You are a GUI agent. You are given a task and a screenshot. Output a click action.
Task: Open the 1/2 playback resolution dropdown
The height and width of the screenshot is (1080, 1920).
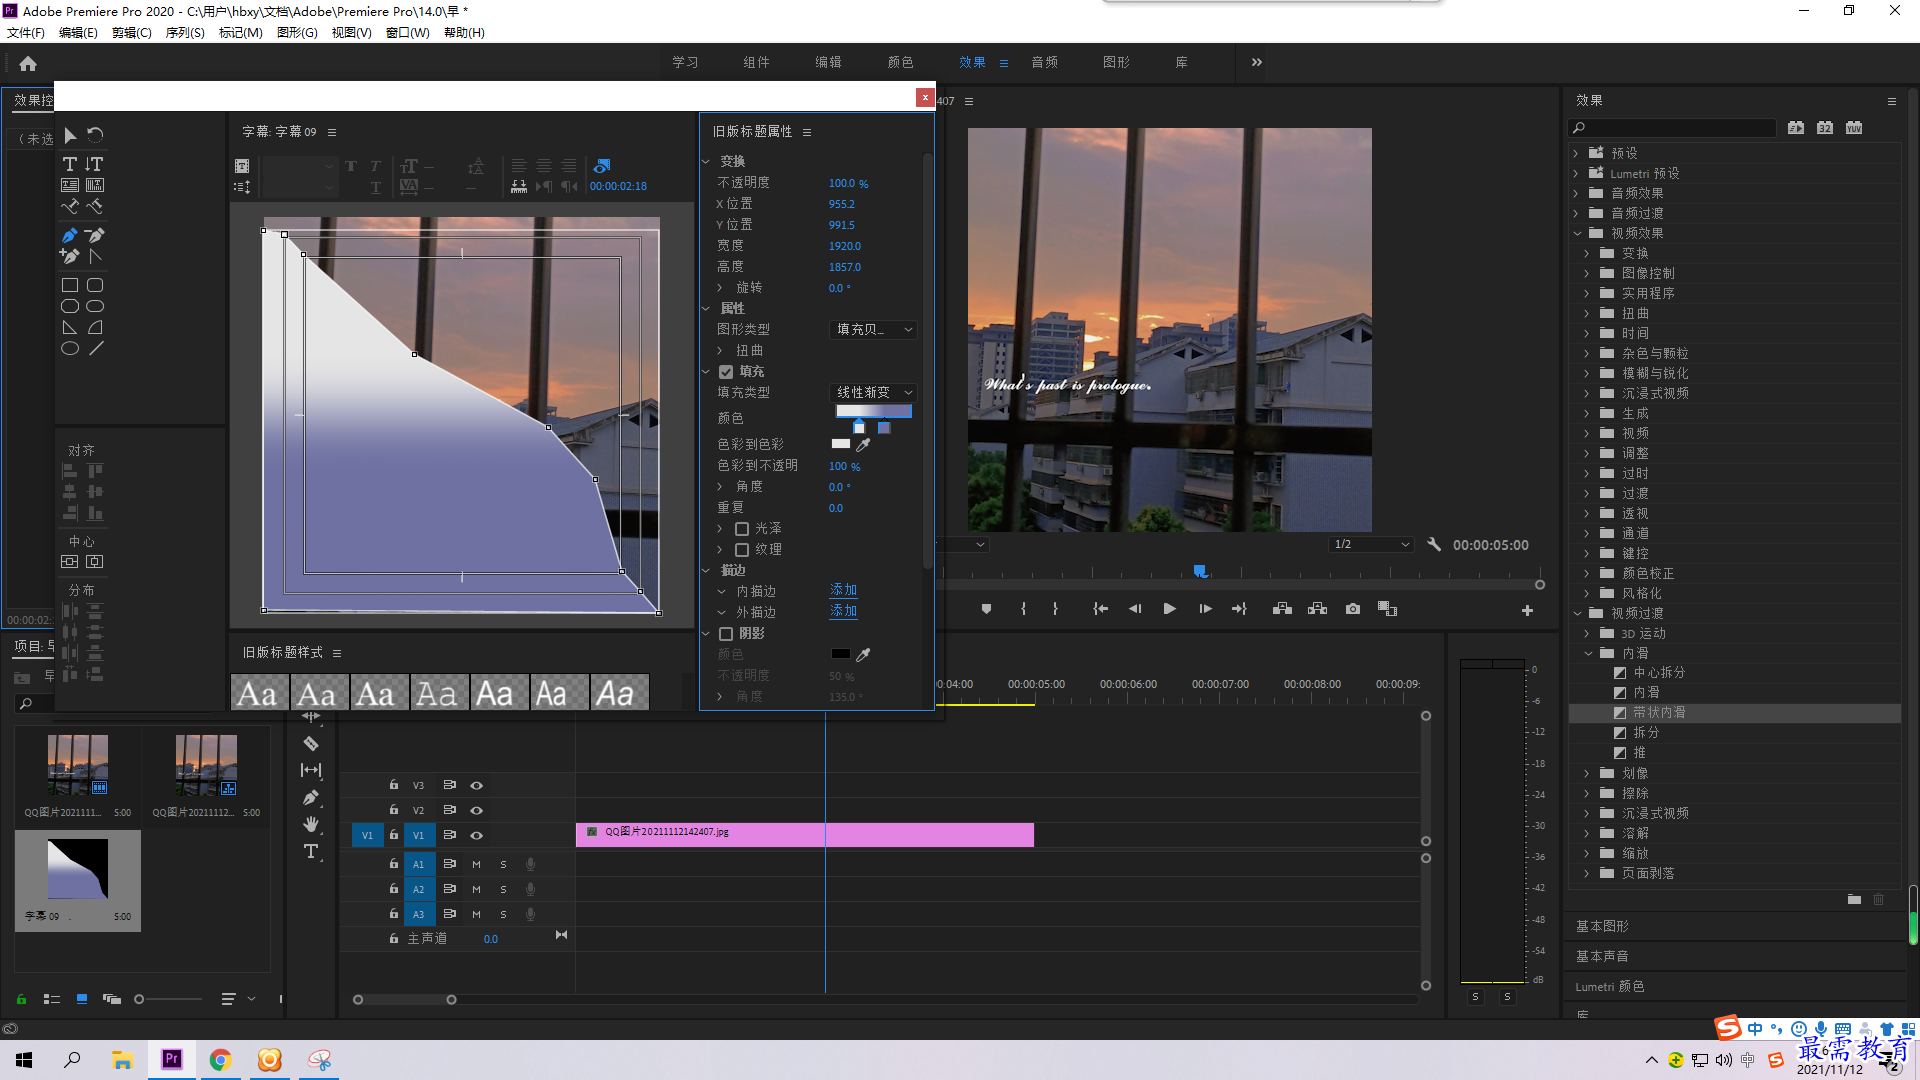pos(1372,545)
